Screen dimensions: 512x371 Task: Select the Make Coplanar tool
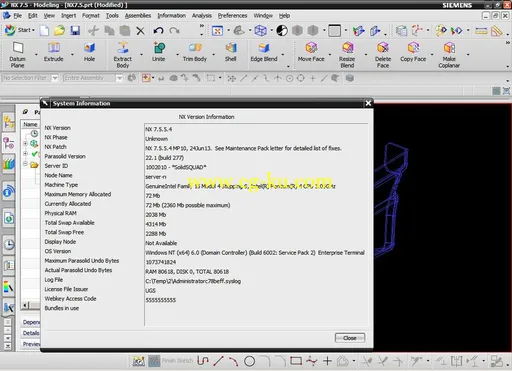[449, 55]
